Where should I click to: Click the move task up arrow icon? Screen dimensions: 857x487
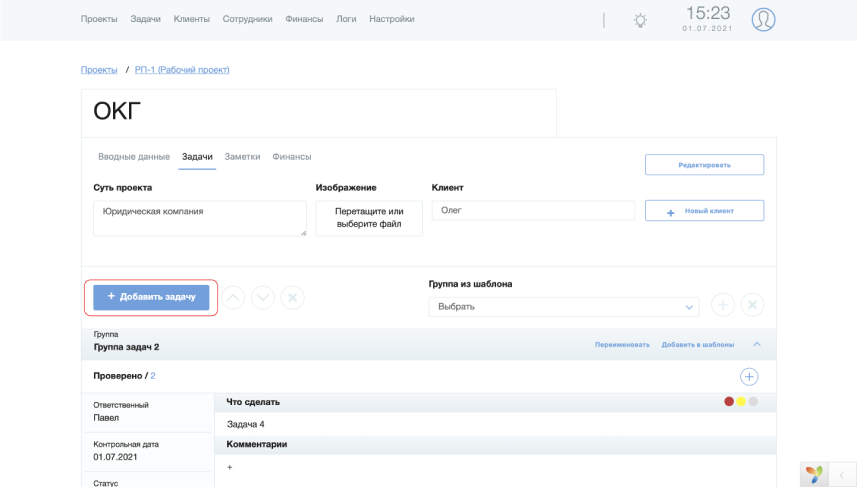tap(233, 298)
